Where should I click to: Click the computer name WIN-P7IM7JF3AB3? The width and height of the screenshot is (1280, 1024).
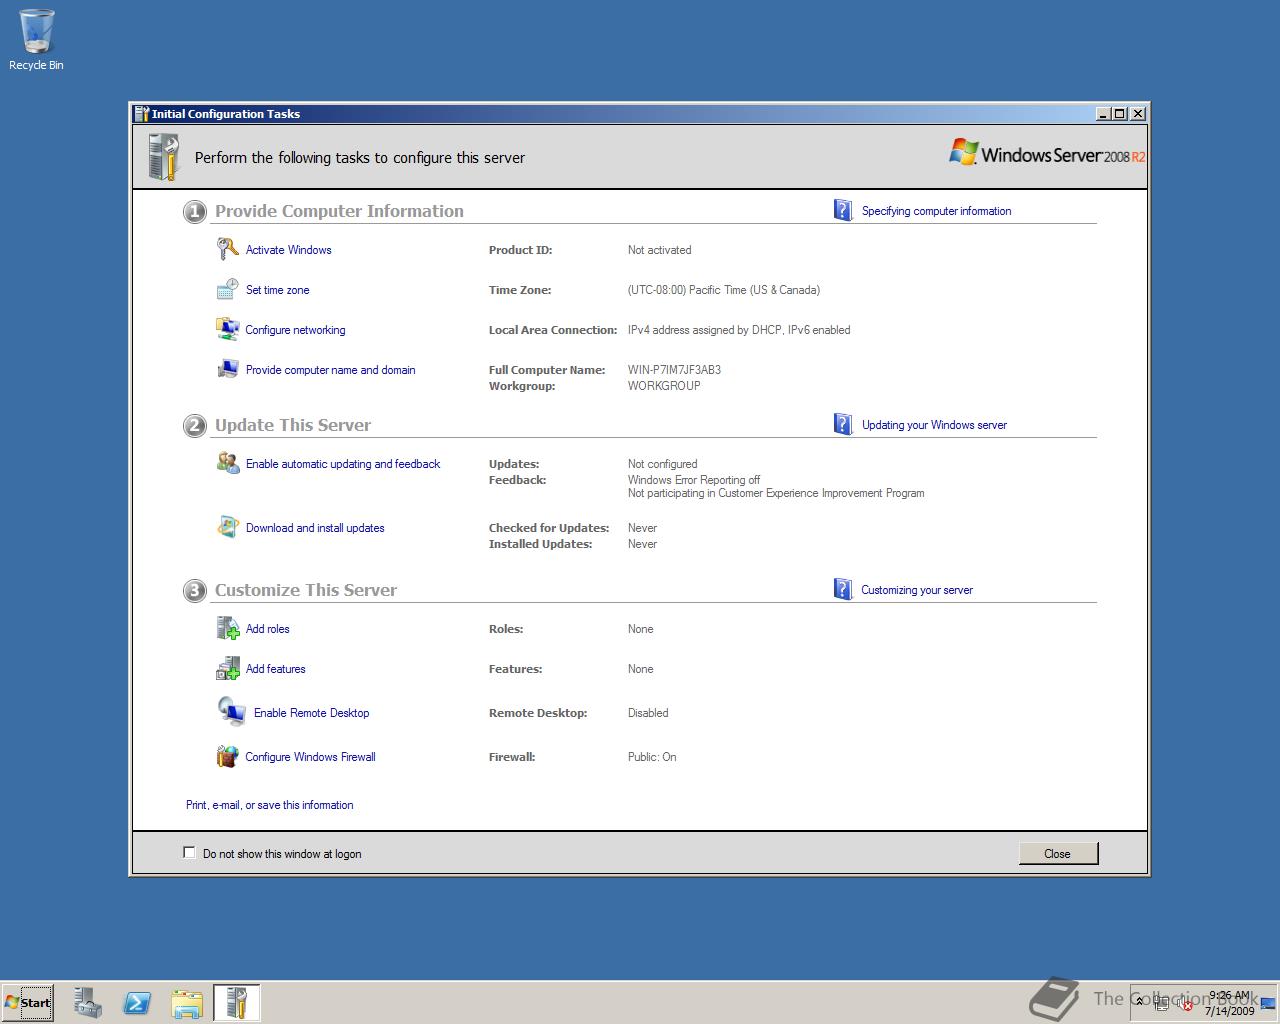(674, 370)
